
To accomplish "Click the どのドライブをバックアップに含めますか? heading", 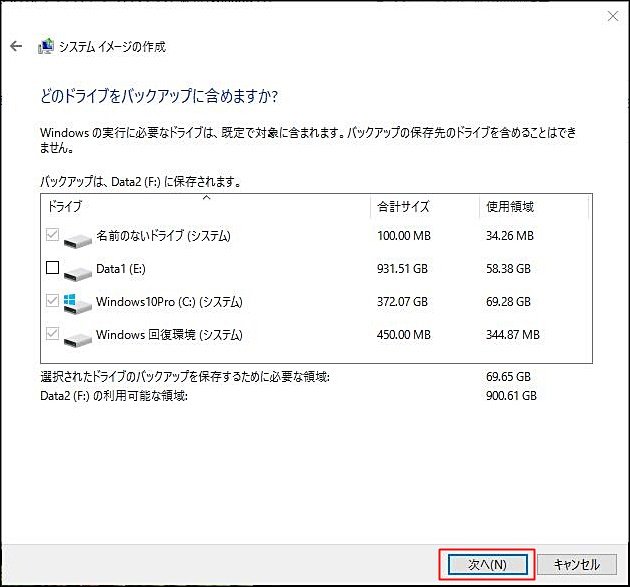I will pyautogui.click(x=159, y=96).
